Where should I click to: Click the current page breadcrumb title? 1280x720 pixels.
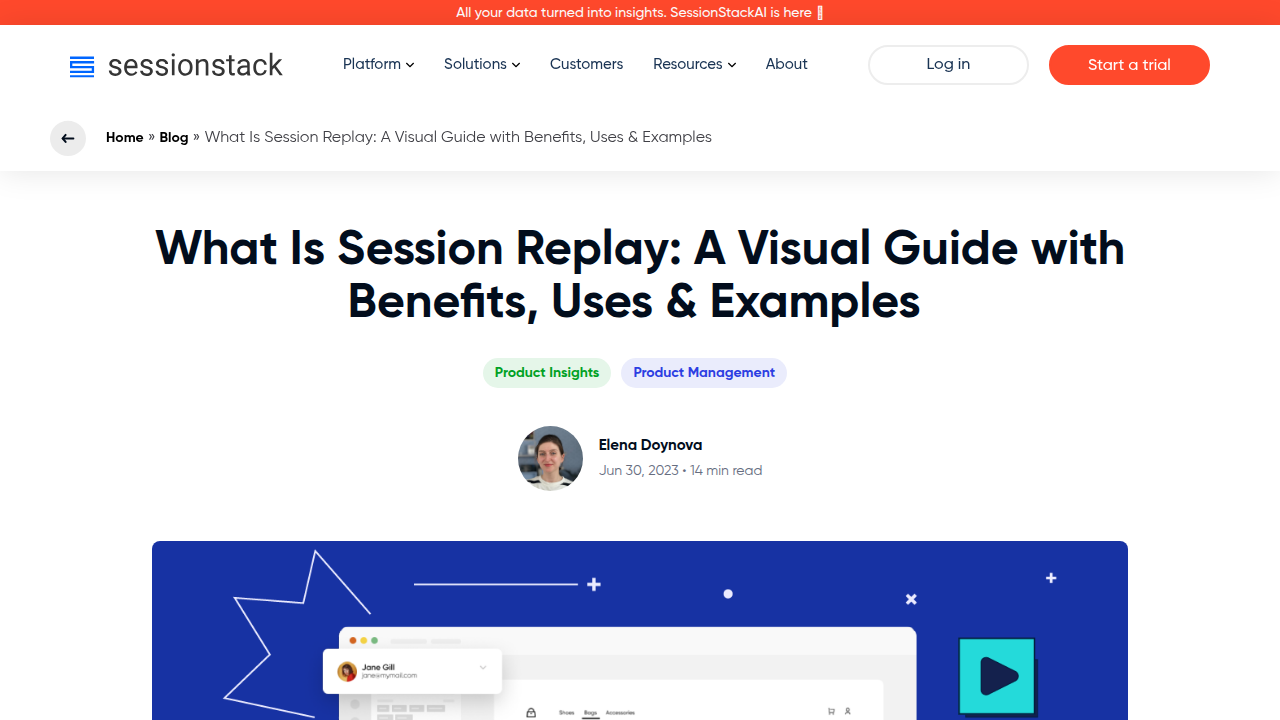point(458,137)
